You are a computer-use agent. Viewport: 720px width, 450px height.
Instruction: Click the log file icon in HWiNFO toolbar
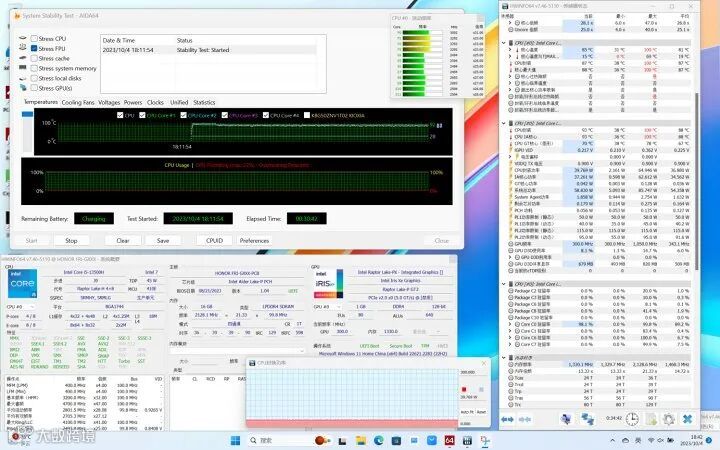click(651, 419)
